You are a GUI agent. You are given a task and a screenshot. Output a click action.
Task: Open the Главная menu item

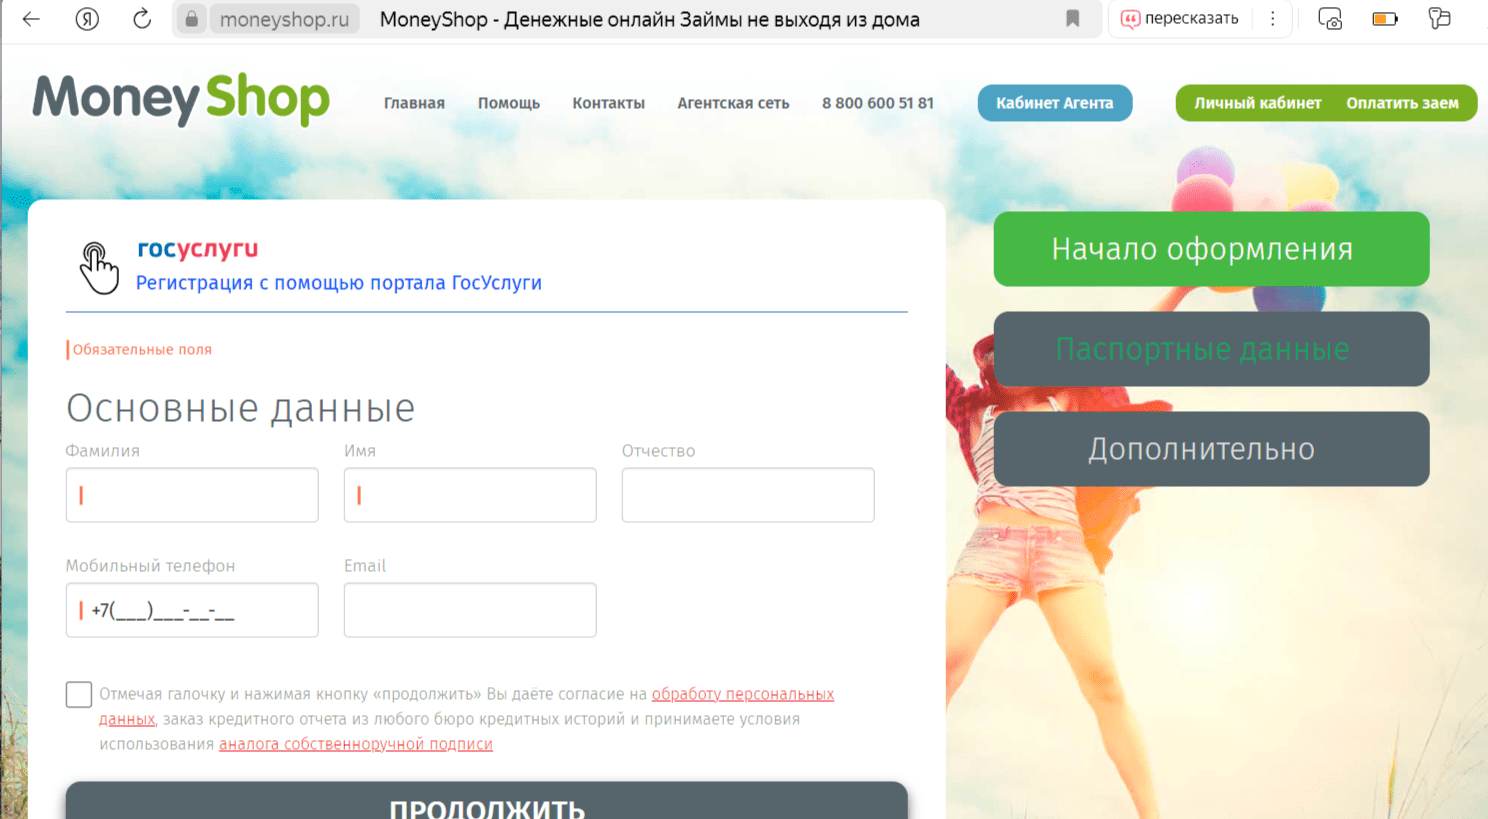pos(414,103)
